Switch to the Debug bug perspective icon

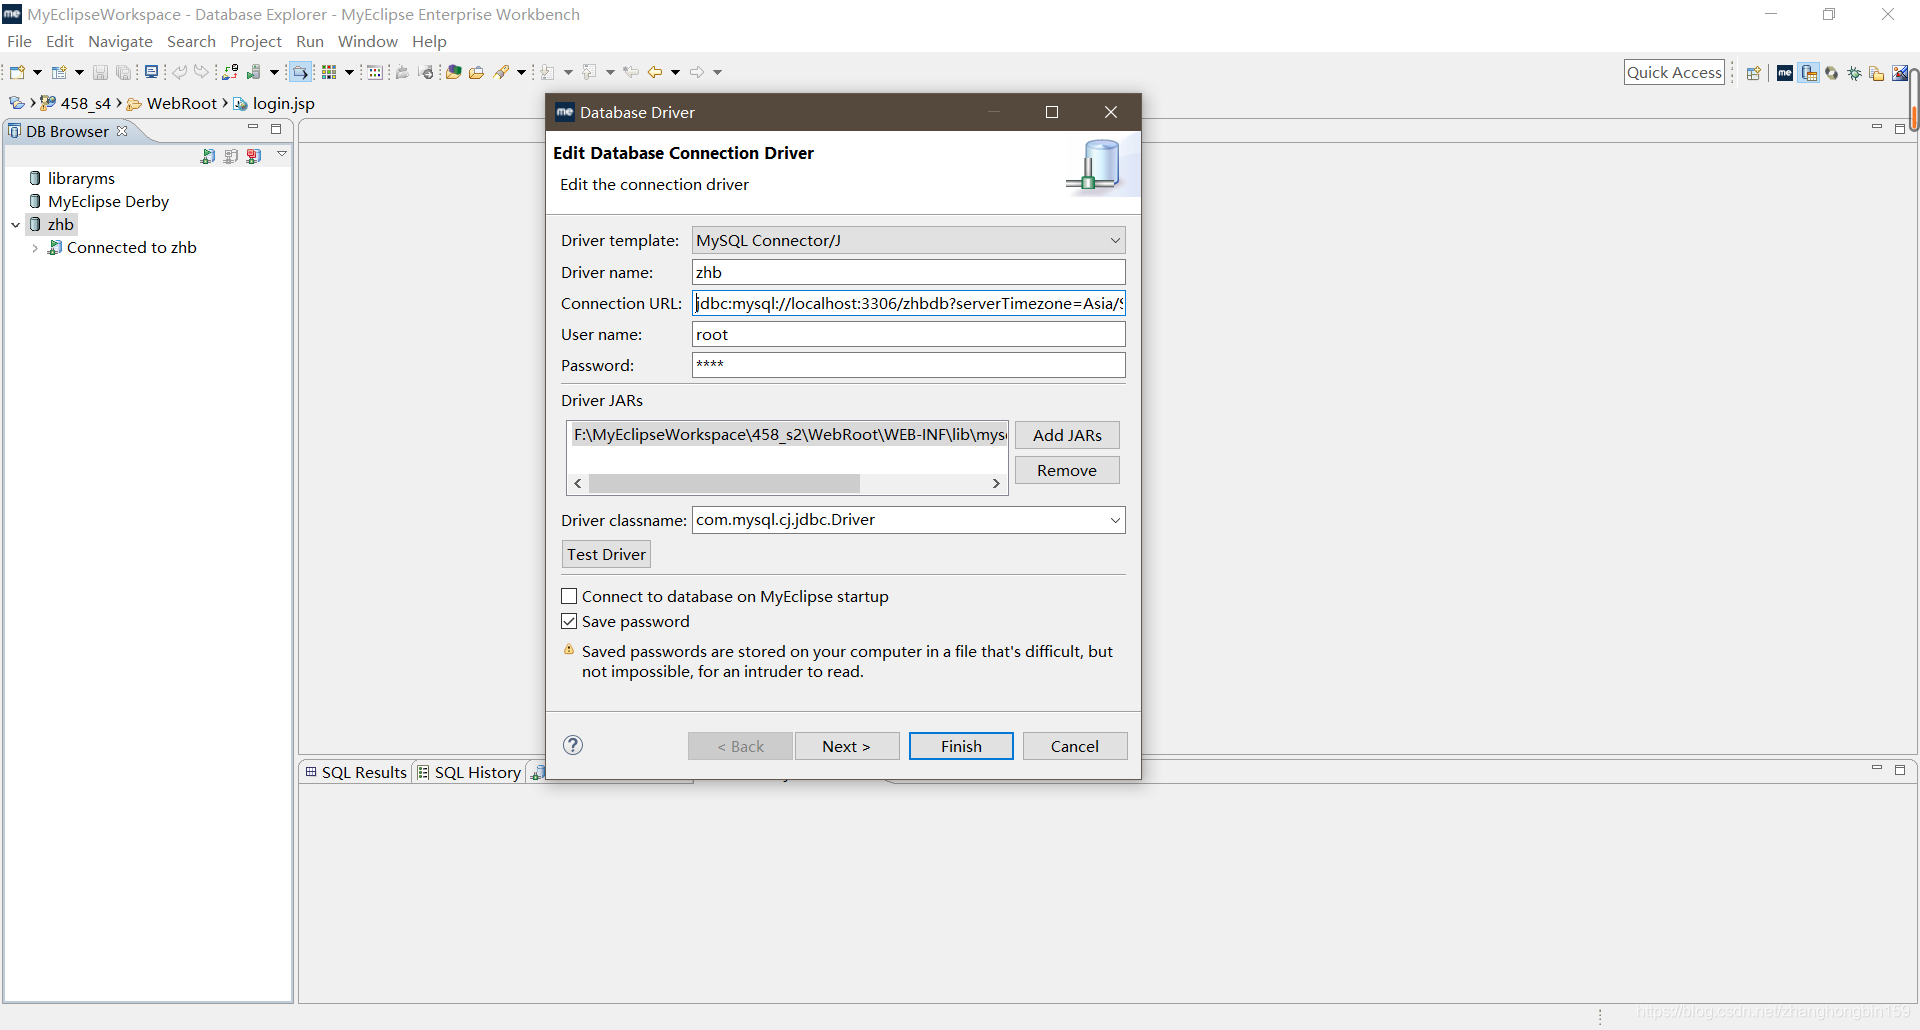point(1855,73)
